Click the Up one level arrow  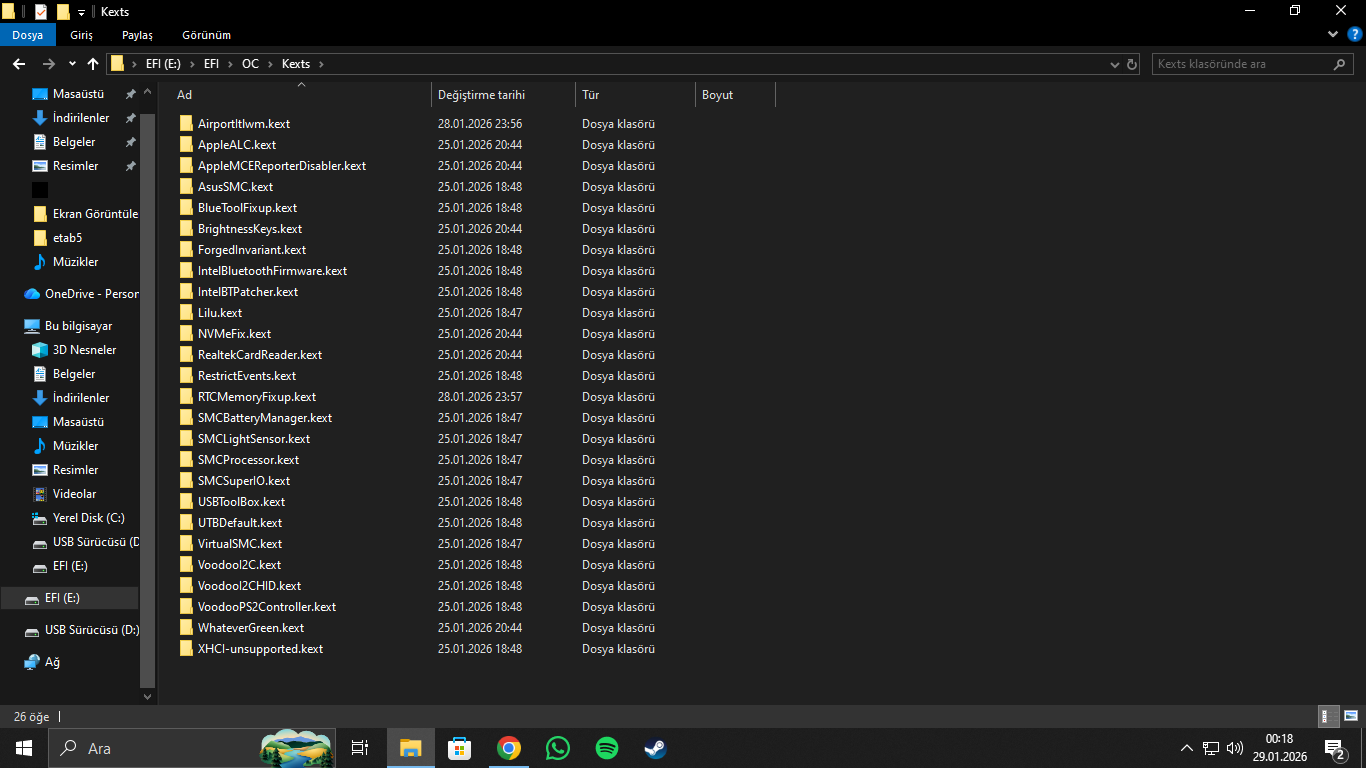(x=93, y=64)
